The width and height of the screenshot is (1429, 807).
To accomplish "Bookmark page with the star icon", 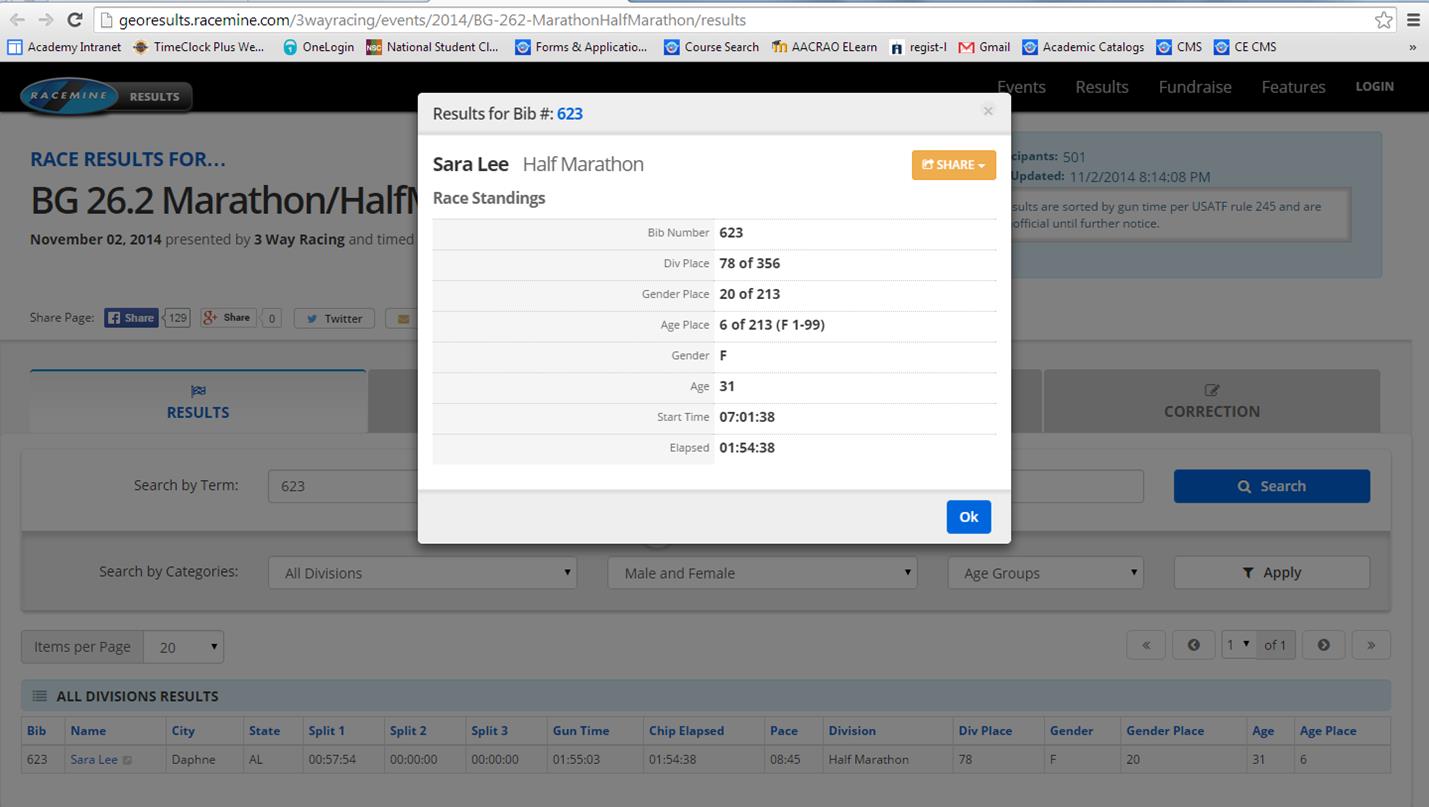I will (1383, 20).
